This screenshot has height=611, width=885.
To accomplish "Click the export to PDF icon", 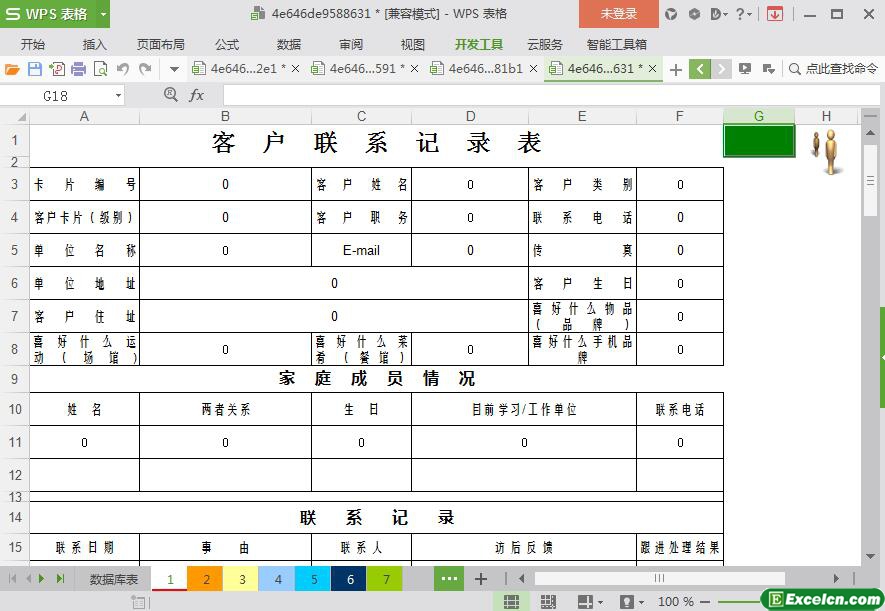I will point(57,69).
